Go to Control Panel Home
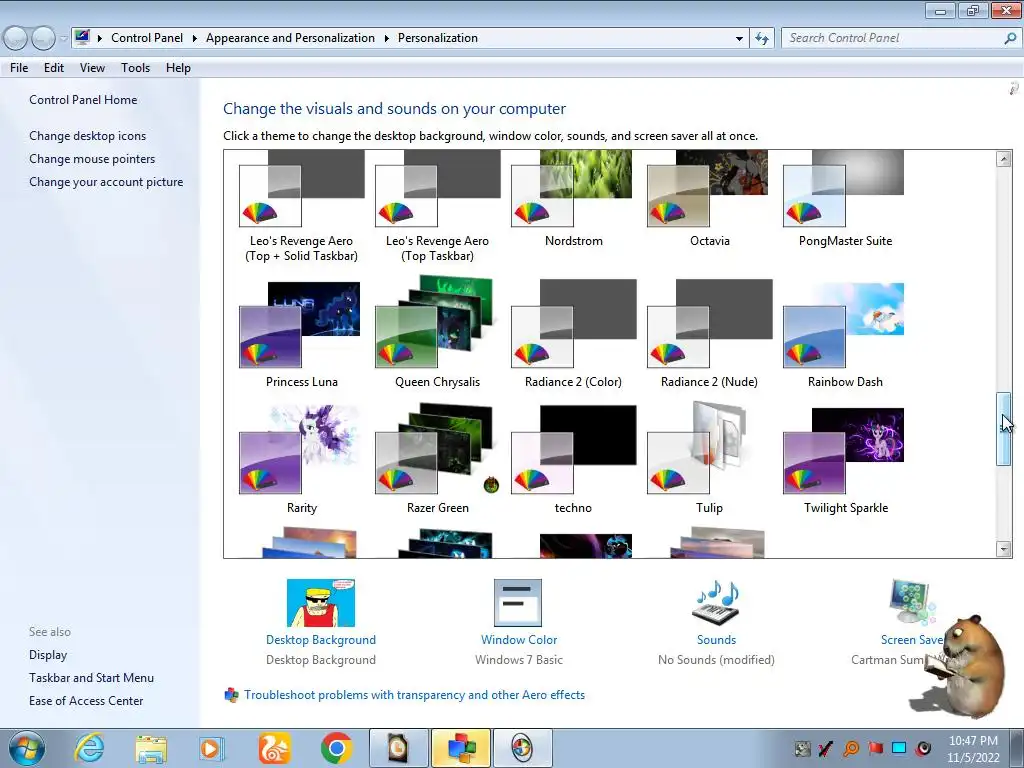 click(83, 100)
